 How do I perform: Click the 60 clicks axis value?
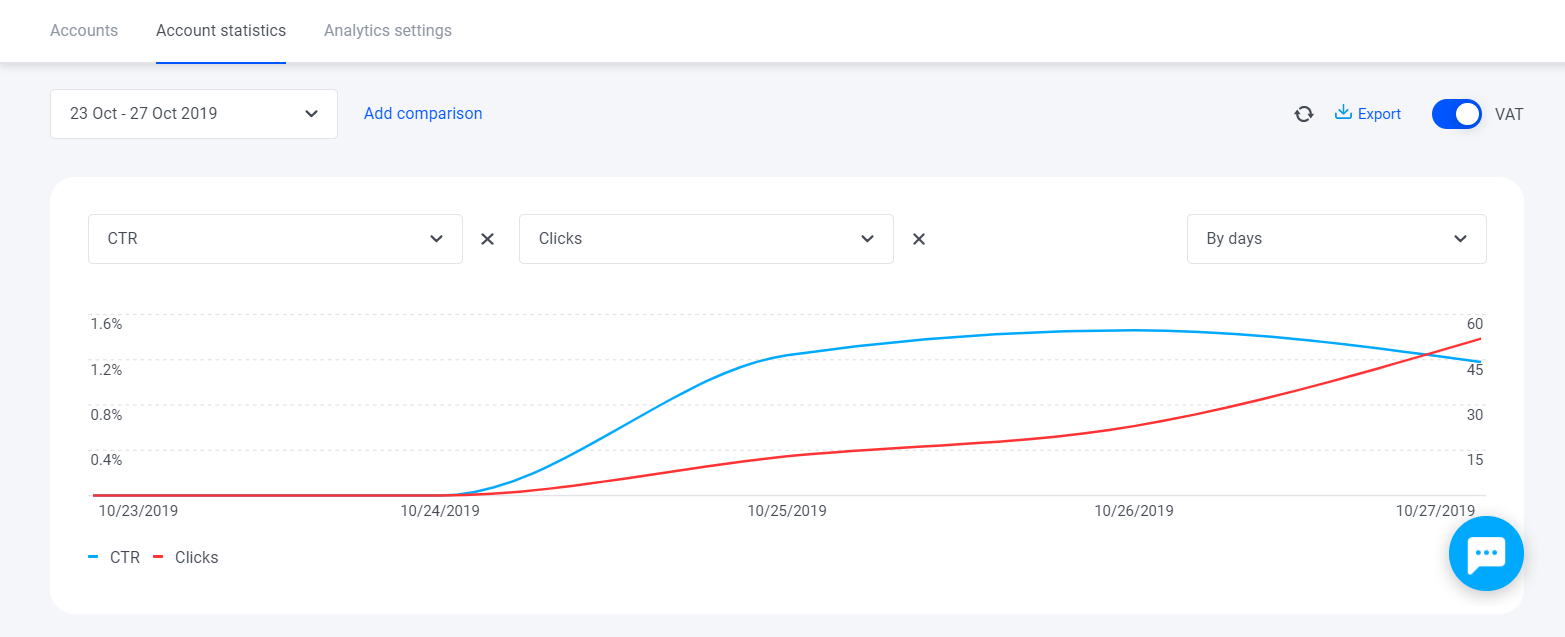[1475, 324]
